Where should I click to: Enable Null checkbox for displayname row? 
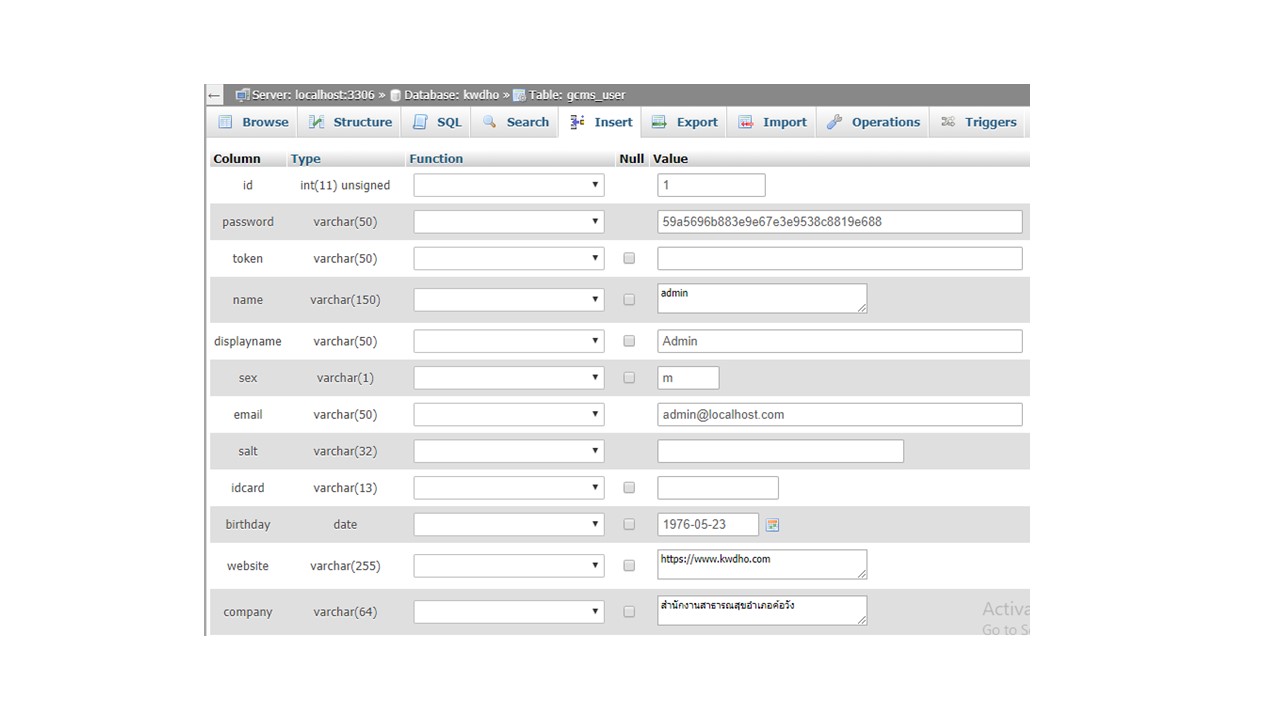629,341
